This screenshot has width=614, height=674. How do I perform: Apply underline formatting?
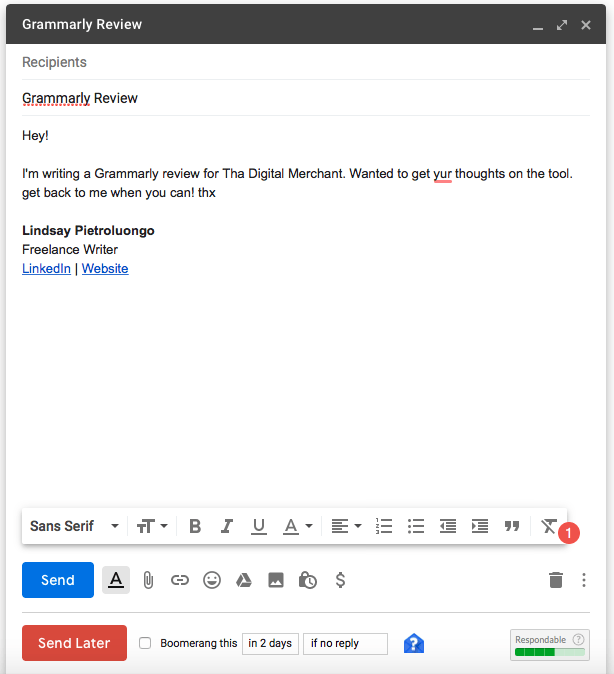coord(258,526)
